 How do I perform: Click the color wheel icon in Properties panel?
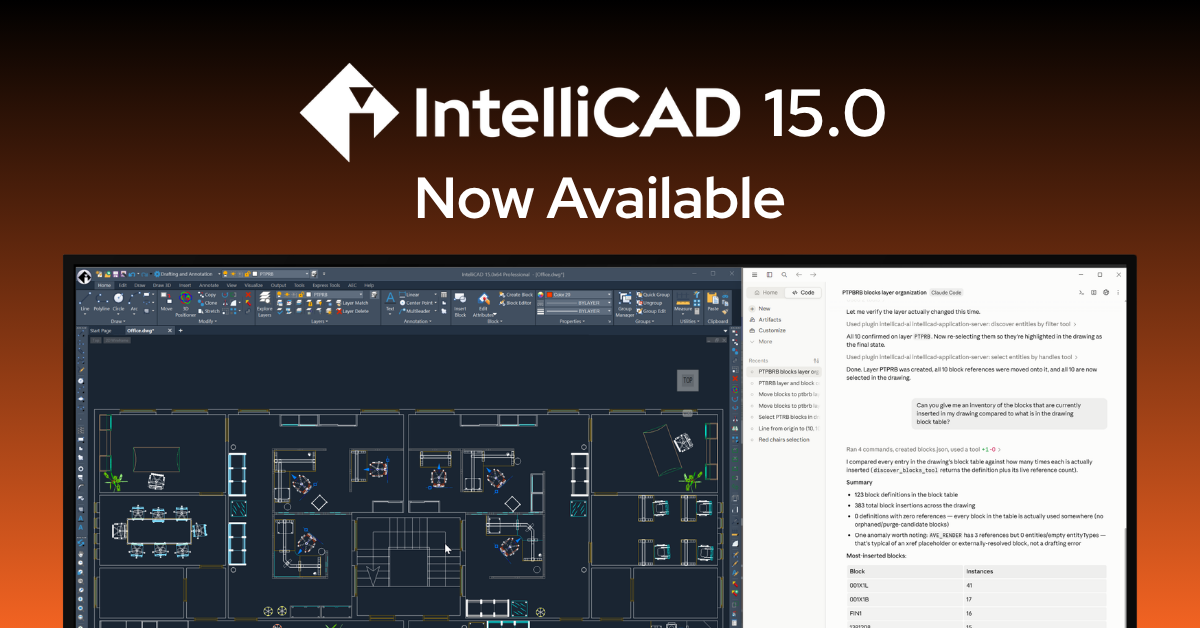tap(541, 295)
